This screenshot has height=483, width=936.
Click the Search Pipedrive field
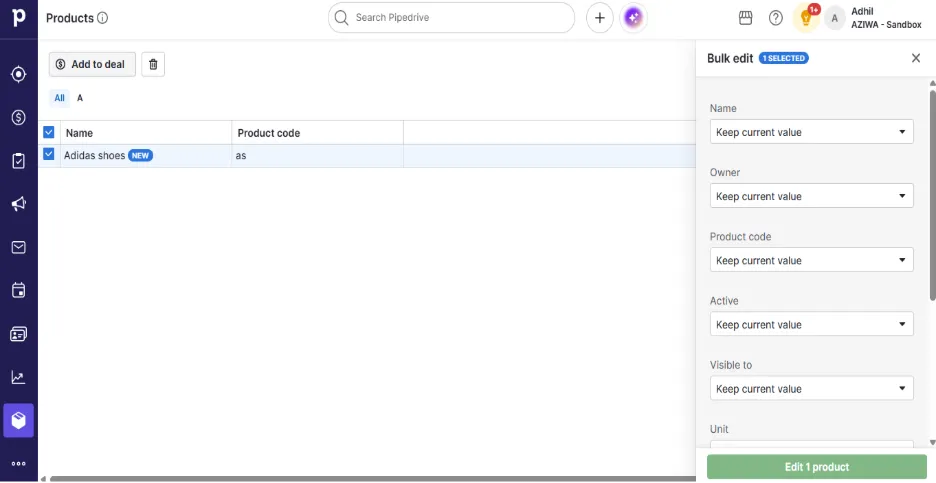coord(451,18)
